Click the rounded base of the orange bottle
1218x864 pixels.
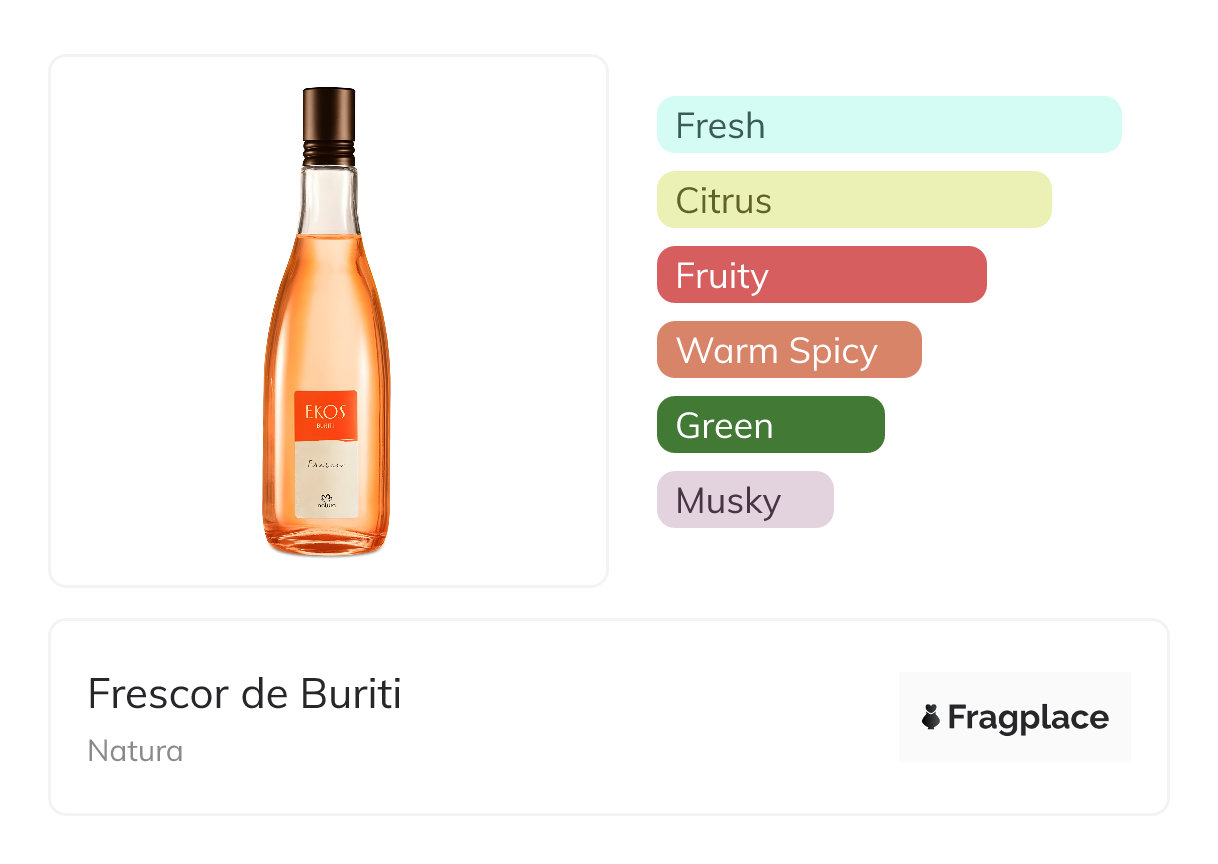point(326,540)
